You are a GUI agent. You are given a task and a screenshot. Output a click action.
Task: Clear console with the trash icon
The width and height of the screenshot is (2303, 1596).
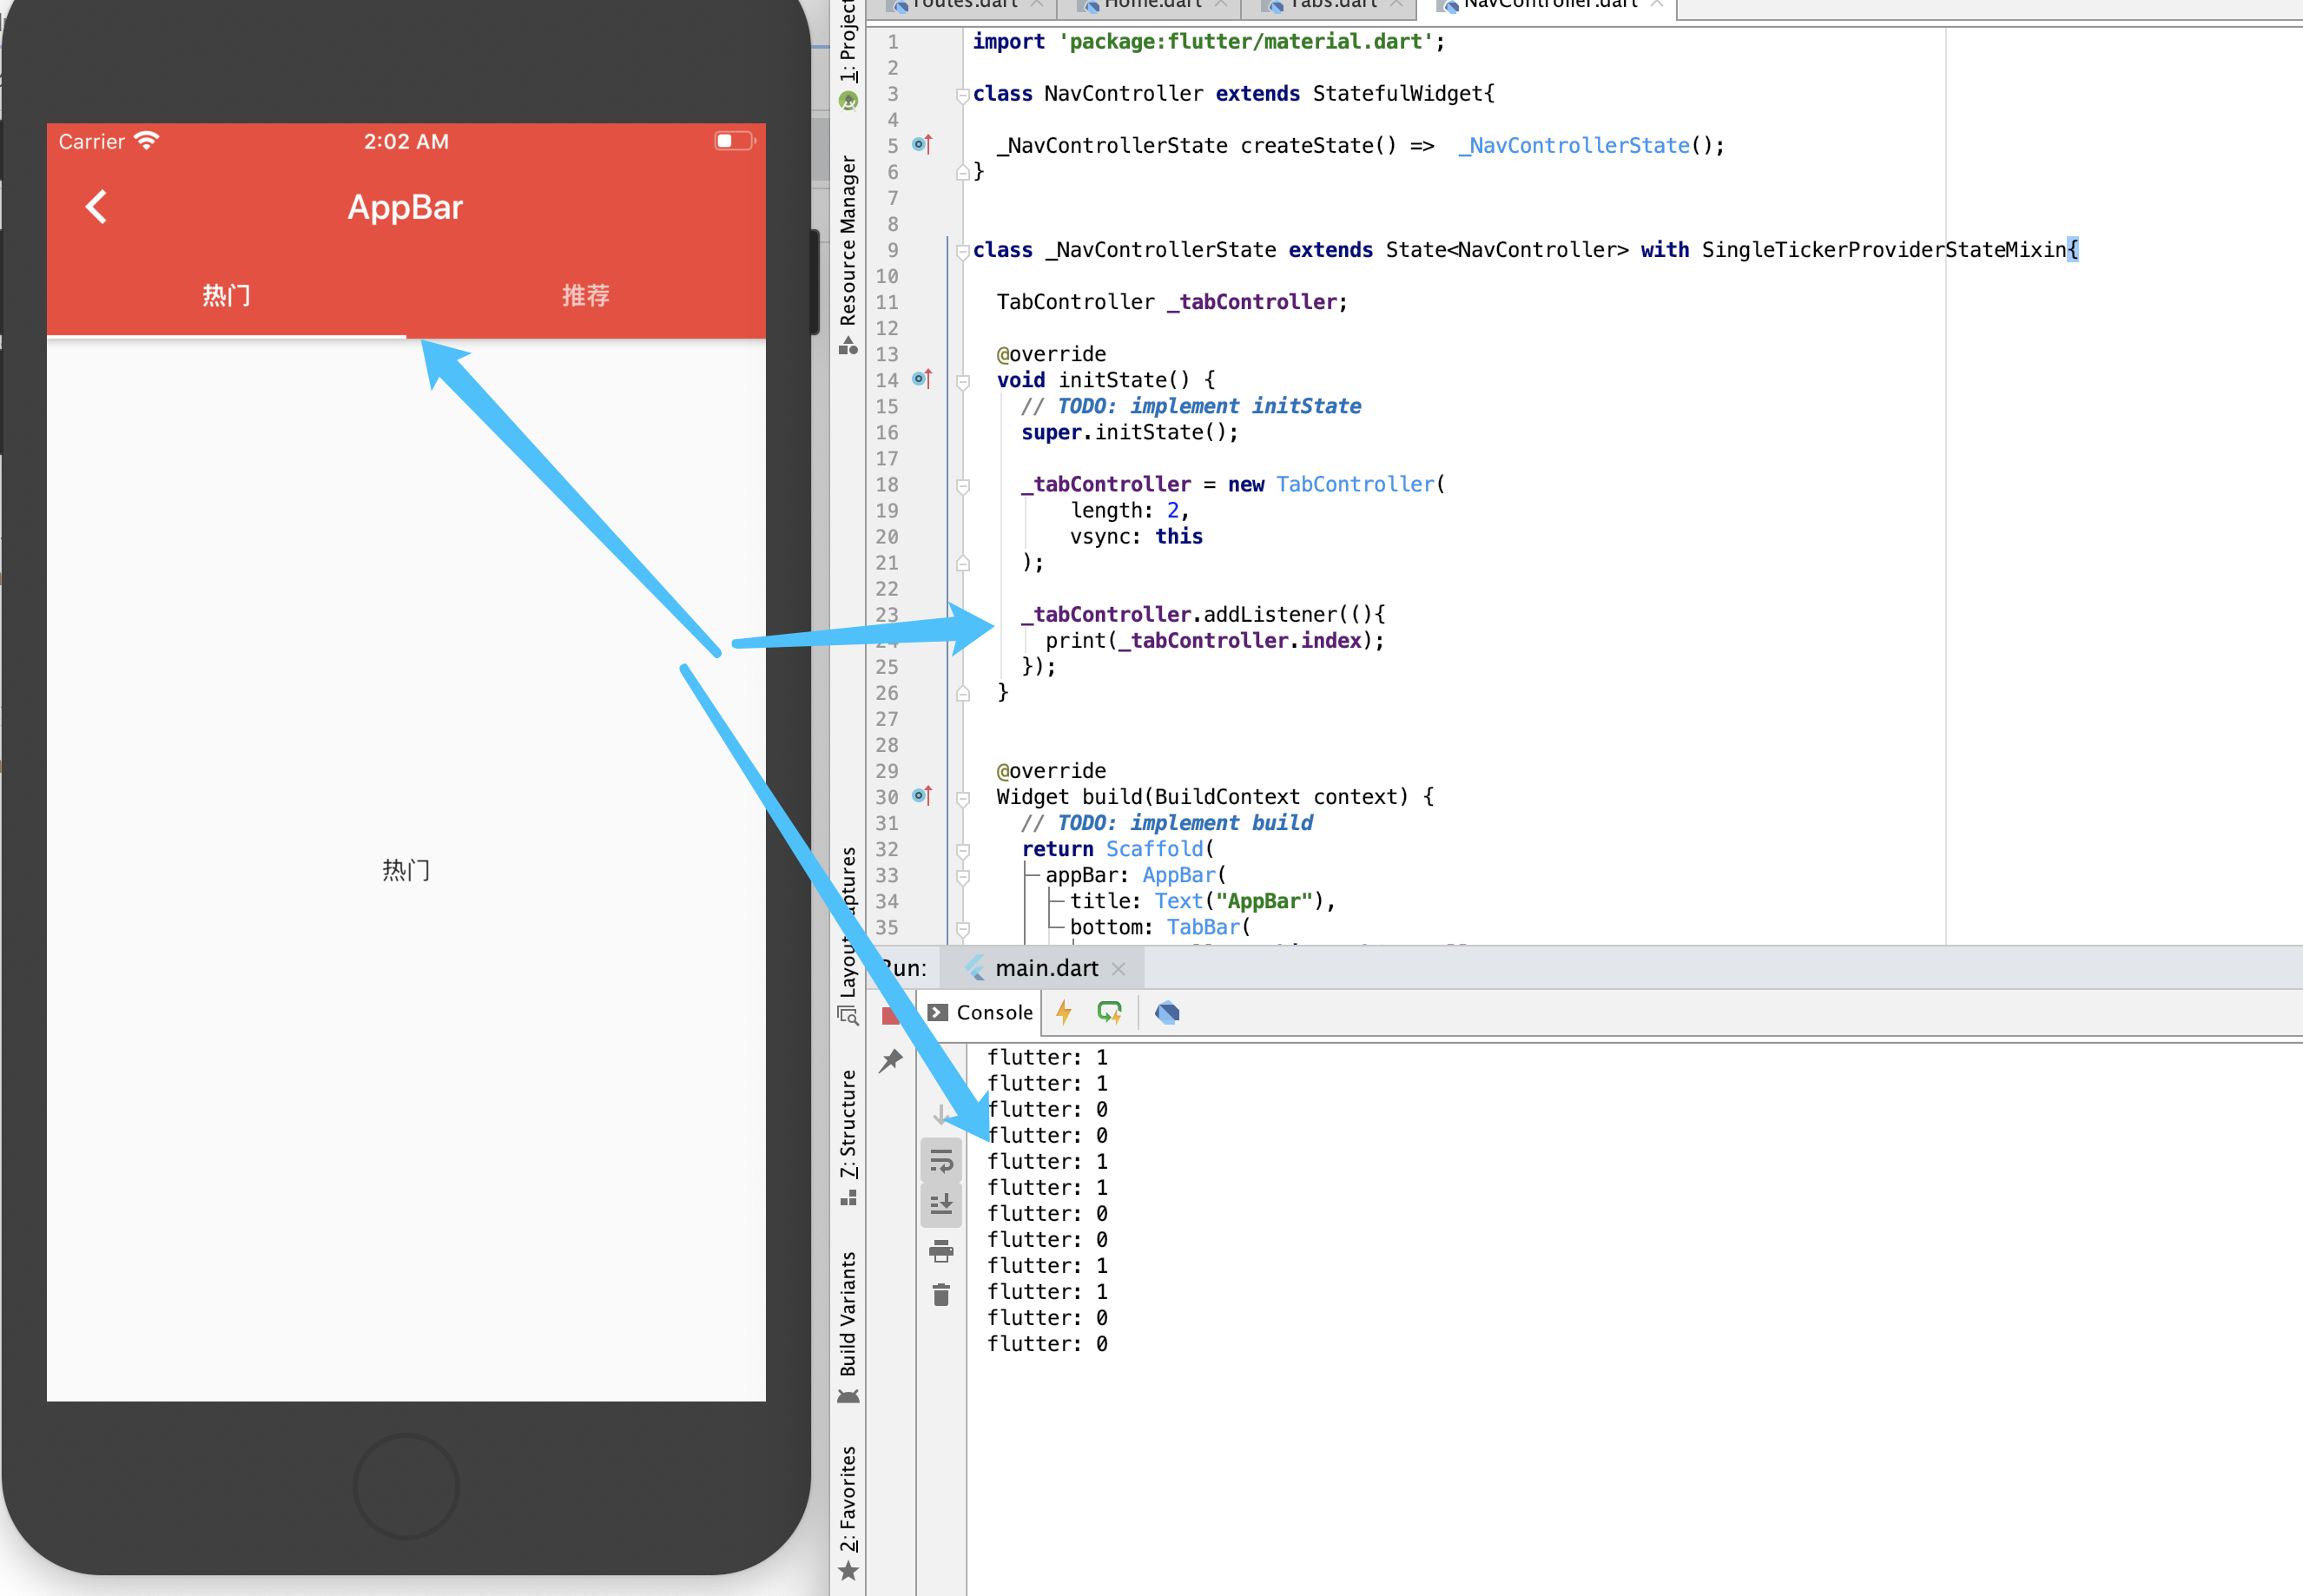click(x=941, y=1295)
